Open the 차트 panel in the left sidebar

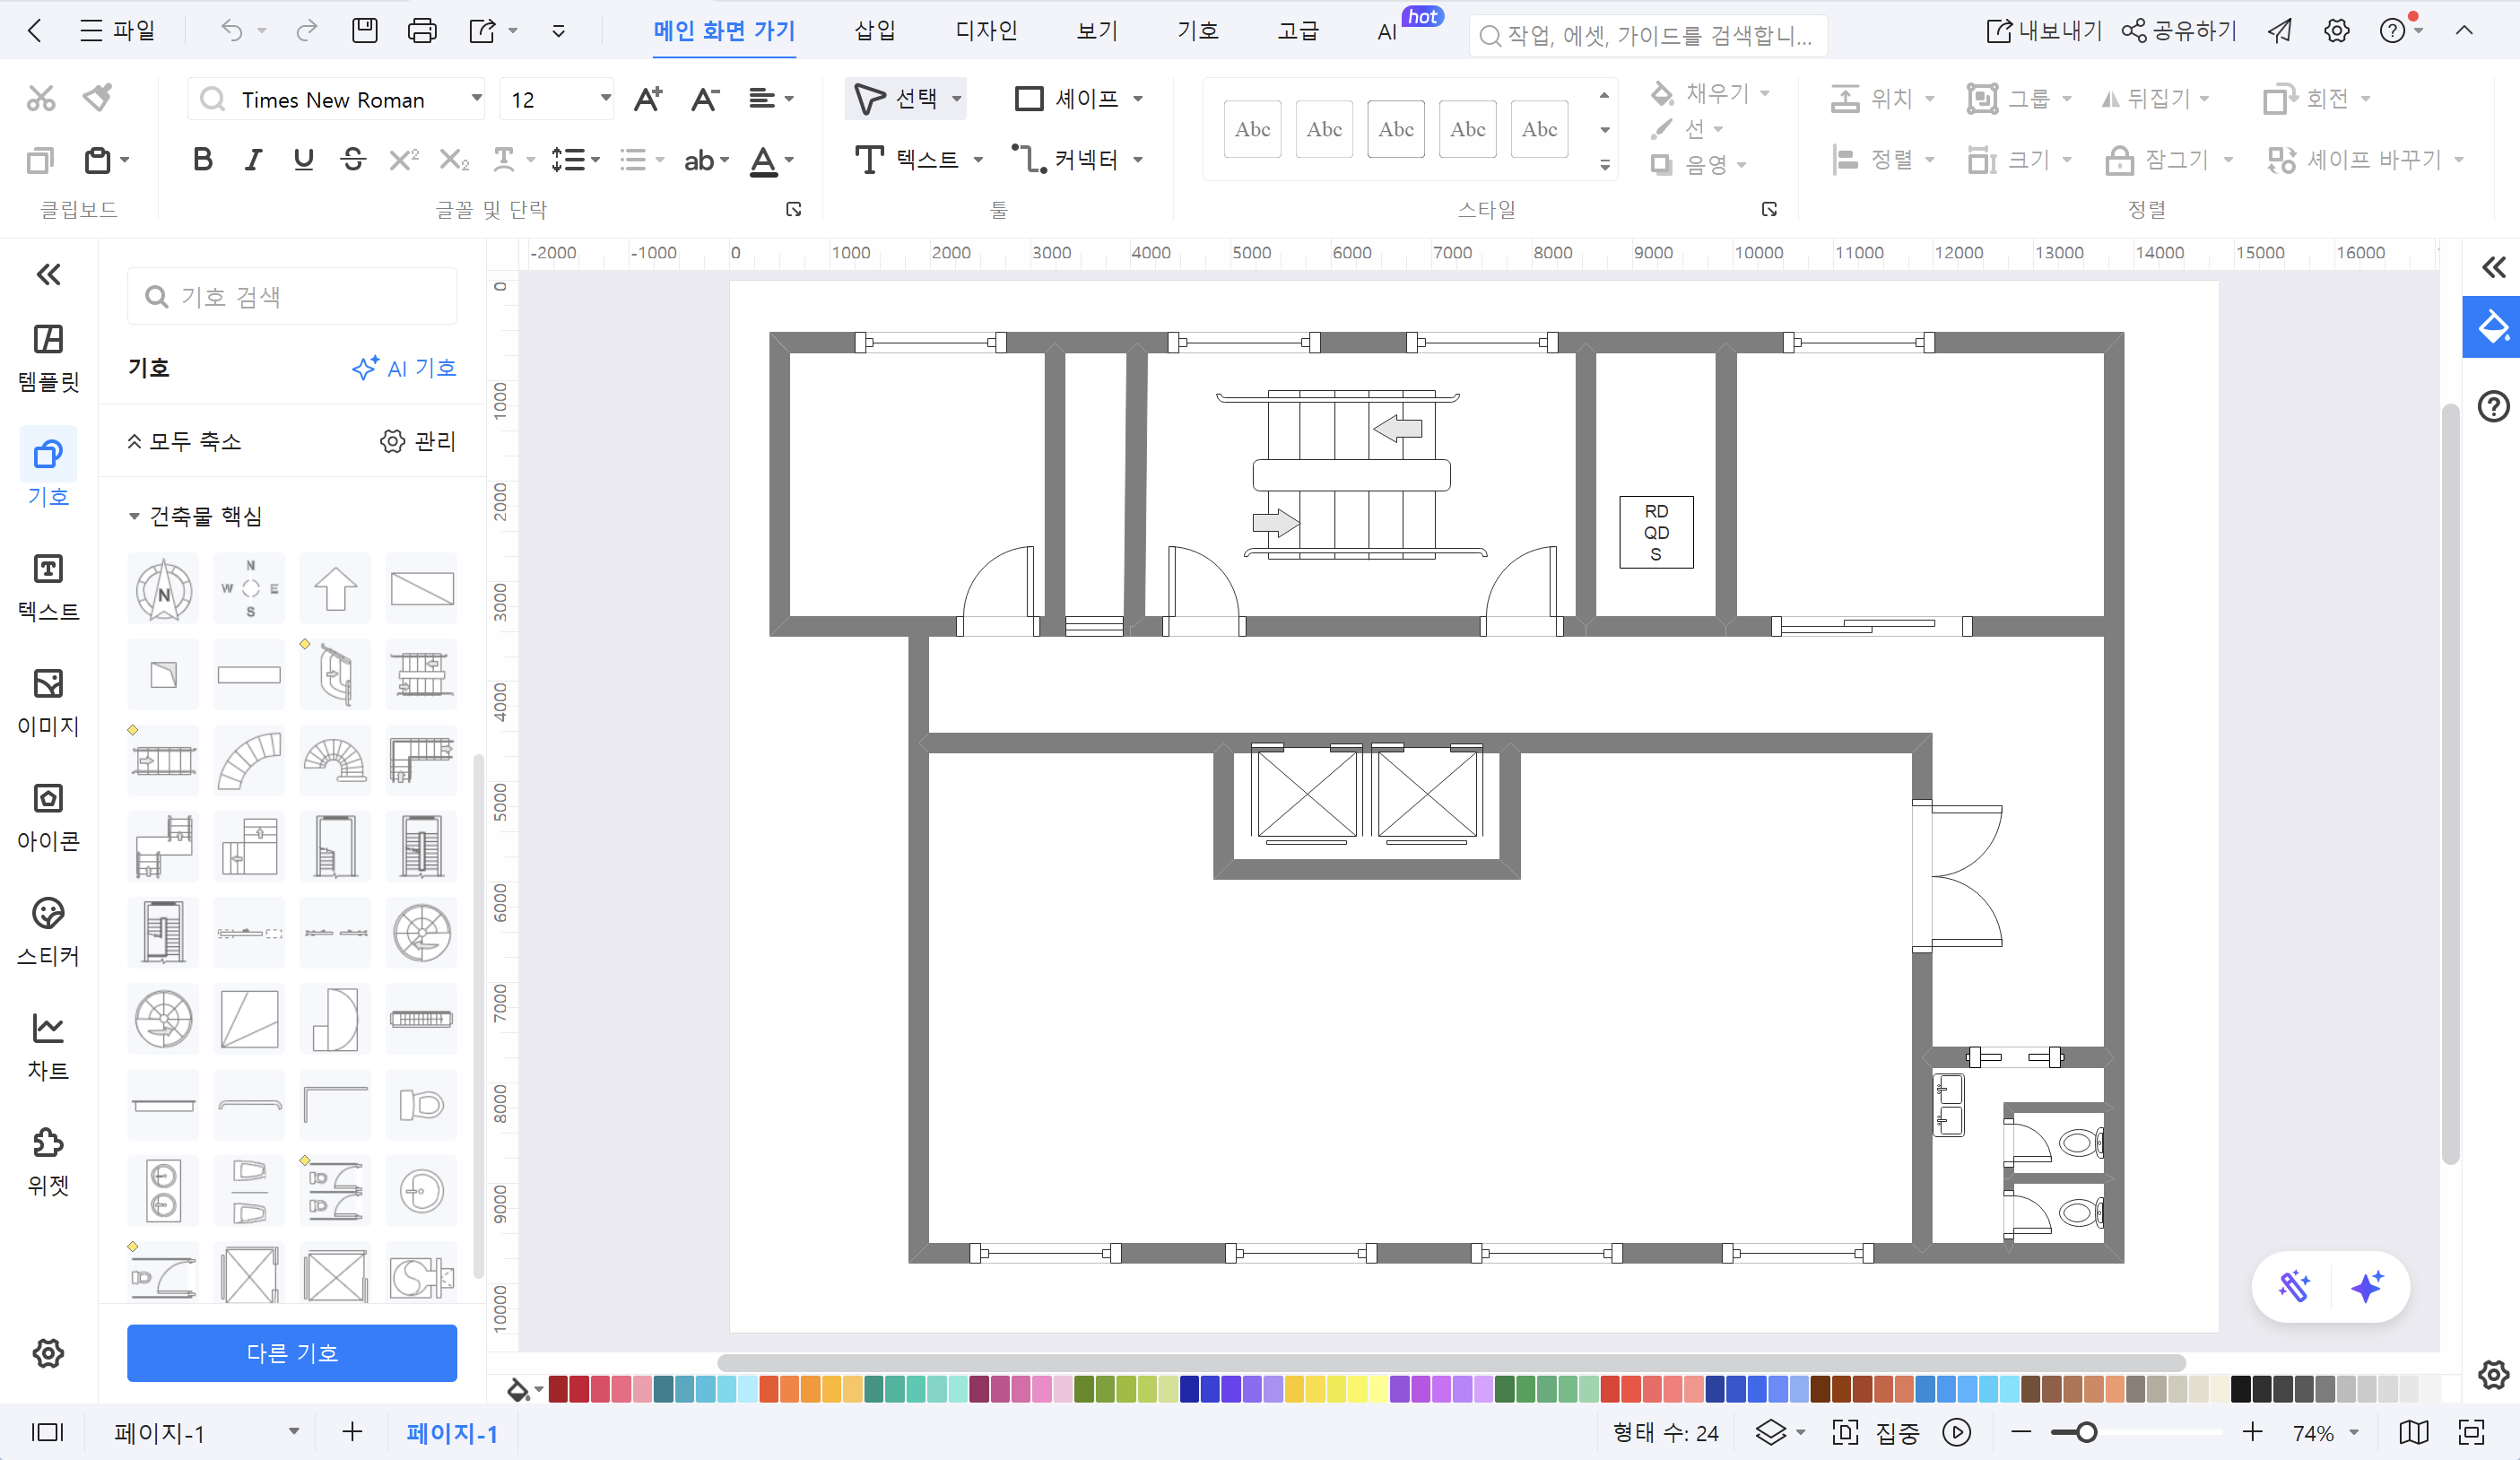pos(47,1046)
